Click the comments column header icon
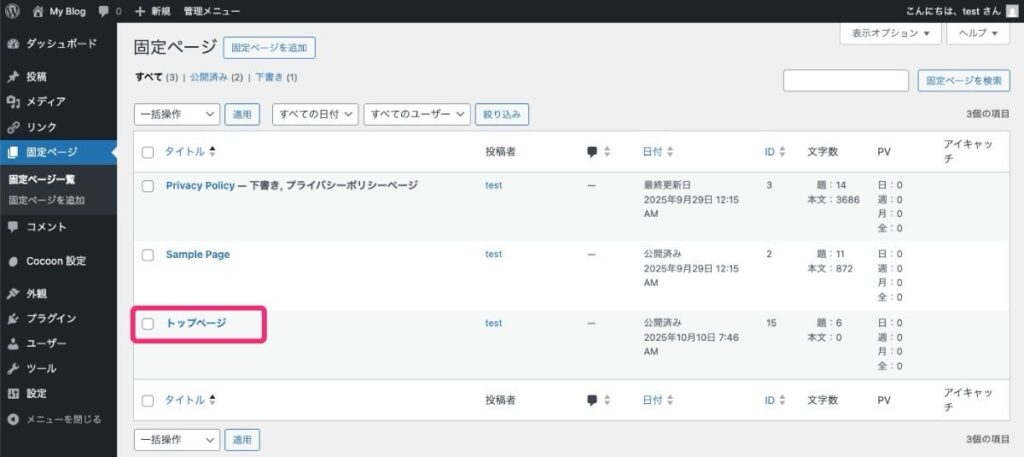Viewport: 1024px width, 457px height. coord(592,152)
